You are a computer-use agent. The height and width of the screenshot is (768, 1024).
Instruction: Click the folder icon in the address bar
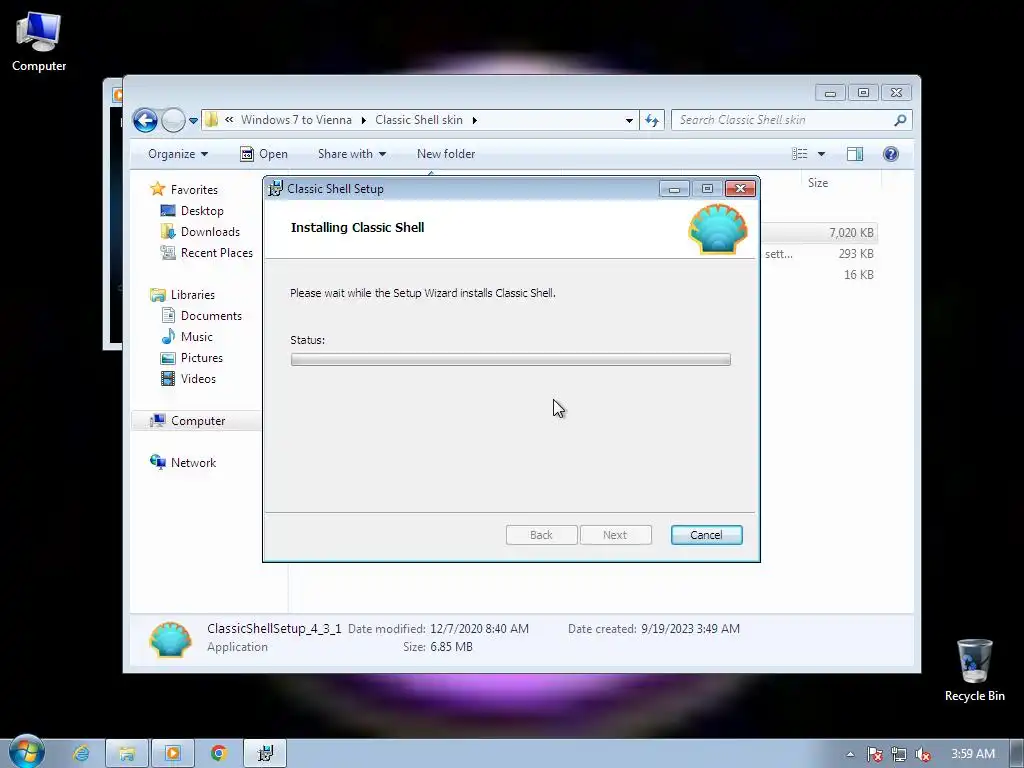tap(212, 120)
